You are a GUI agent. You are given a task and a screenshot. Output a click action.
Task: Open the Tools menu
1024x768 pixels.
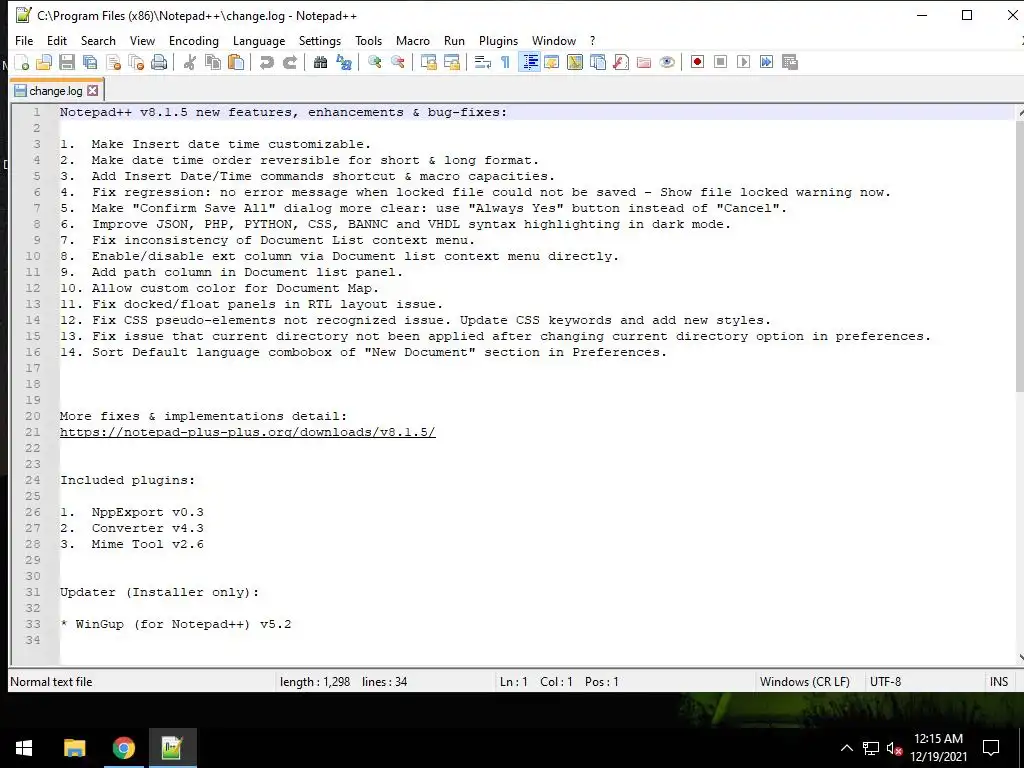(x=368, y=40)
